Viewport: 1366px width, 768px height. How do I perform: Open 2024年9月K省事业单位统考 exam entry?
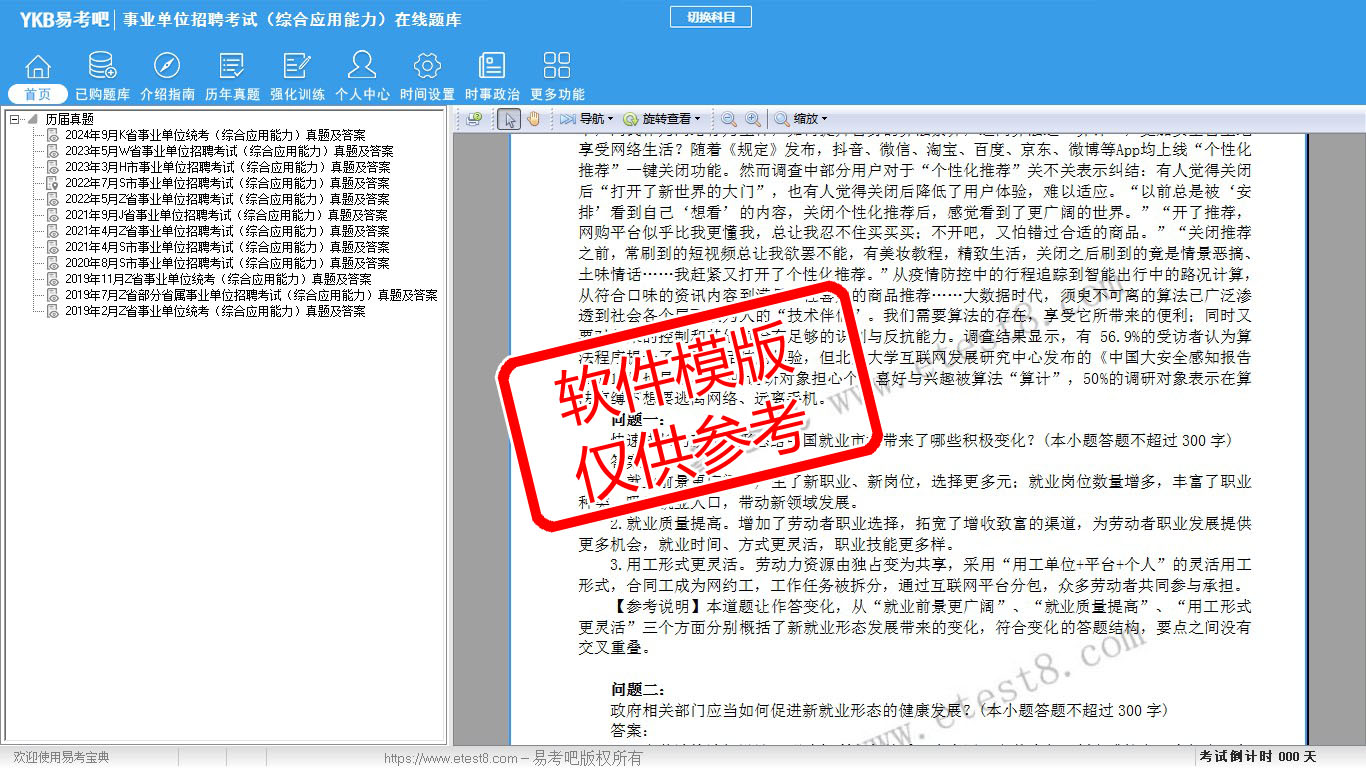(214, 135)
